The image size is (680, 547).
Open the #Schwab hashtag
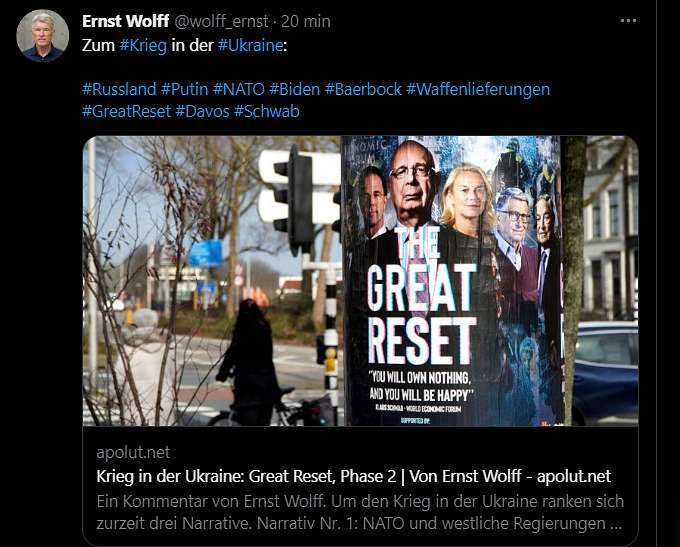pos(267,111)
